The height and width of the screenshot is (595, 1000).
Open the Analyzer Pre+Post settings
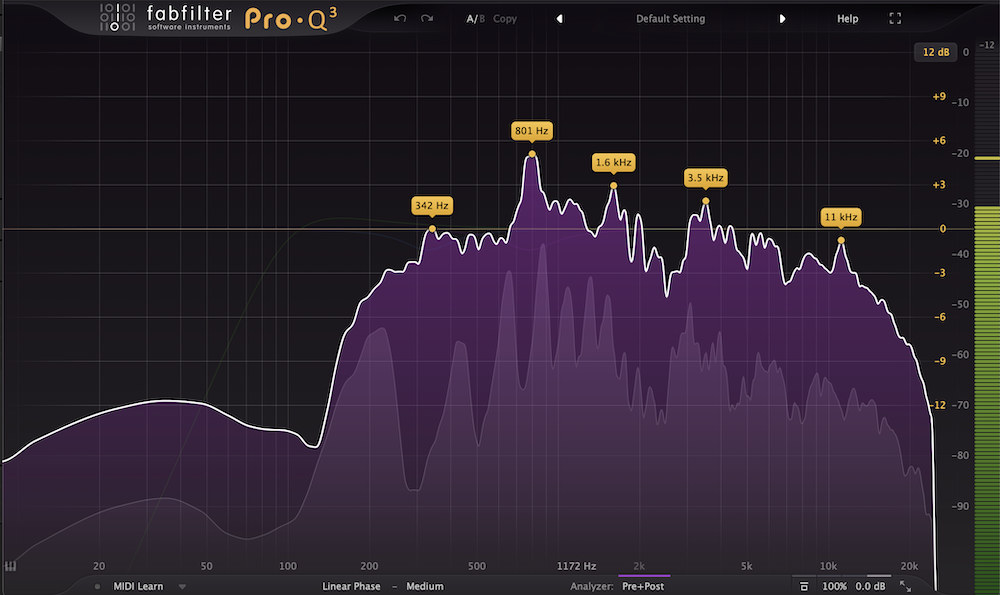click(643, 587)
